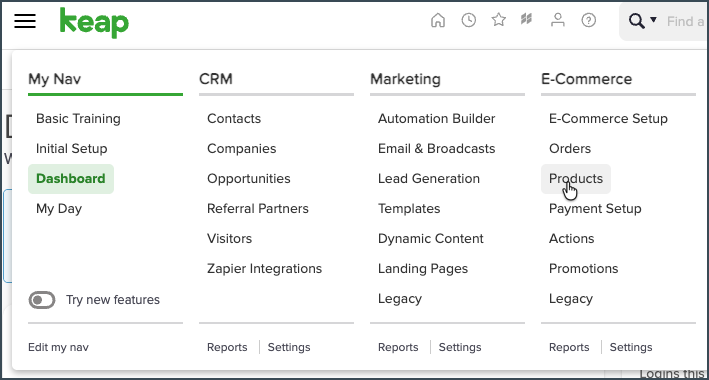Click Edit my nav link
Screen dimensions: 709x380
(58, 347)
